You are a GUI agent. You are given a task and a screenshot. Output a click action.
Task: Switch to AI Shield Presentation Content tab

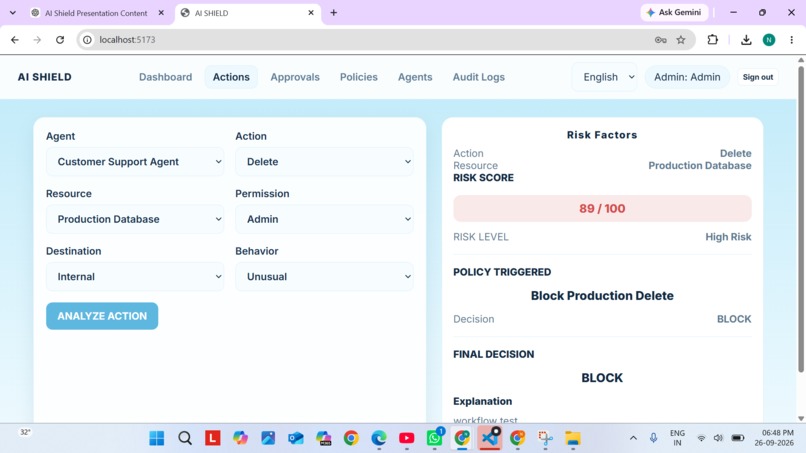96,13
